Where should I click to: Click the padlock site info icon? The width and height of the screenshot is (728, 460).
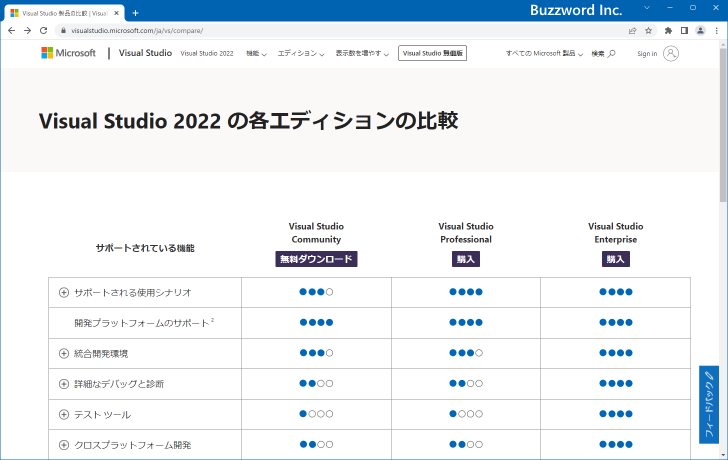pyautogui.click(x=64, y=31)
